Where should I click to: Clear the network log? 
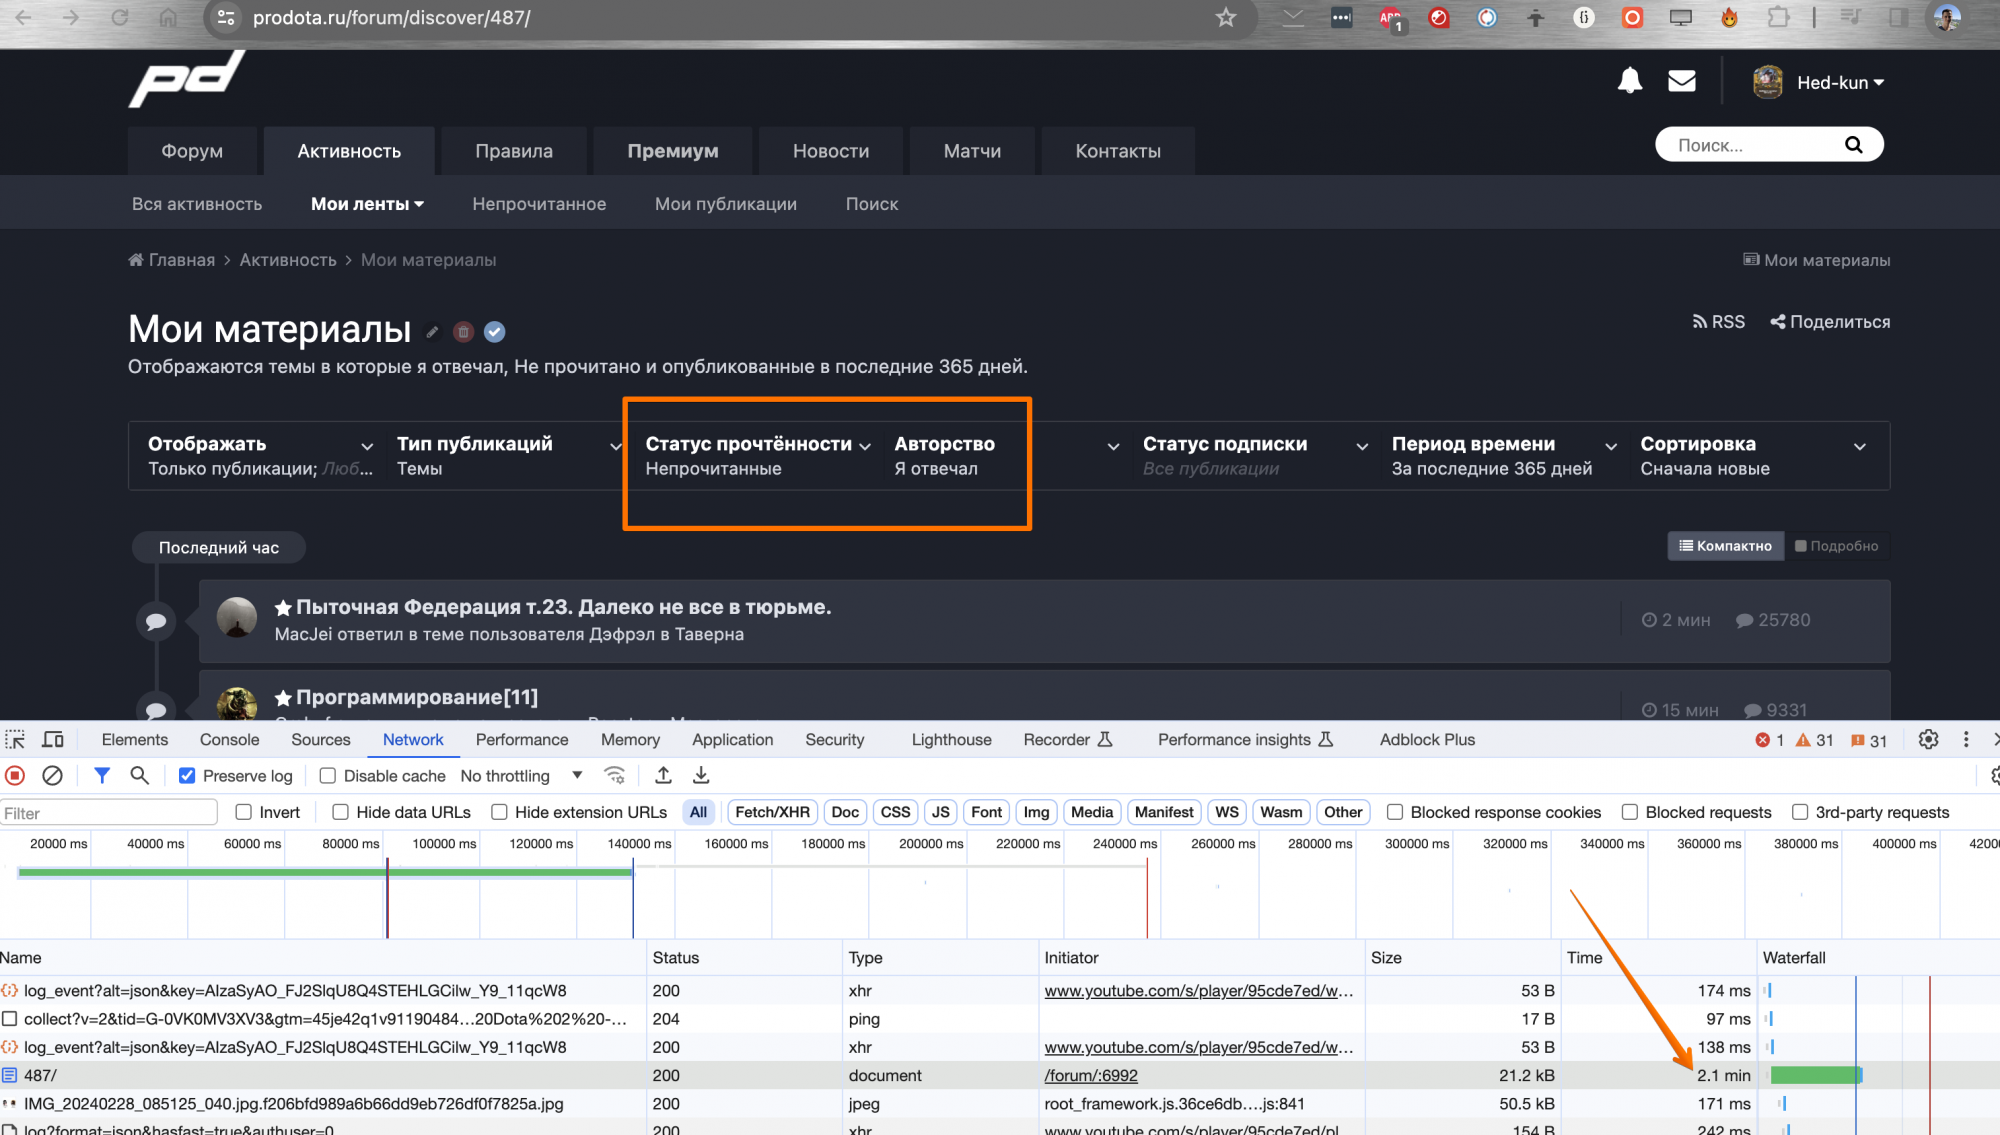click(x=53, y=776)
